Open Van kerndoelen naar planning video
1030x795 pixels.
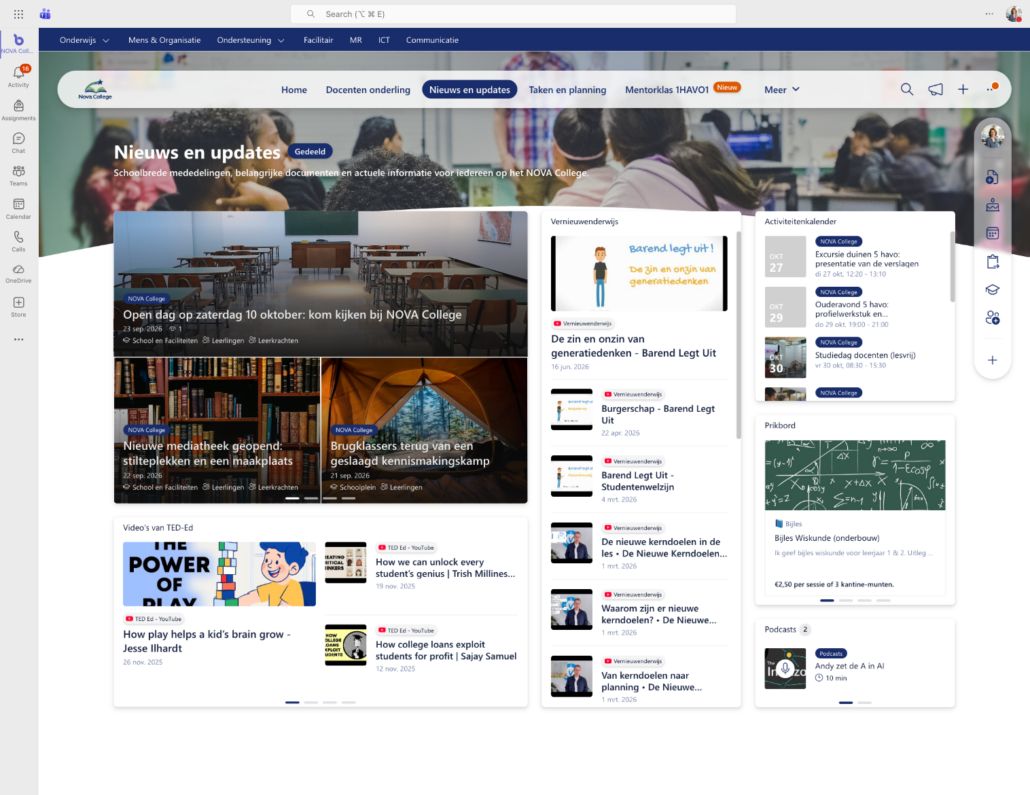click(639, 680)
